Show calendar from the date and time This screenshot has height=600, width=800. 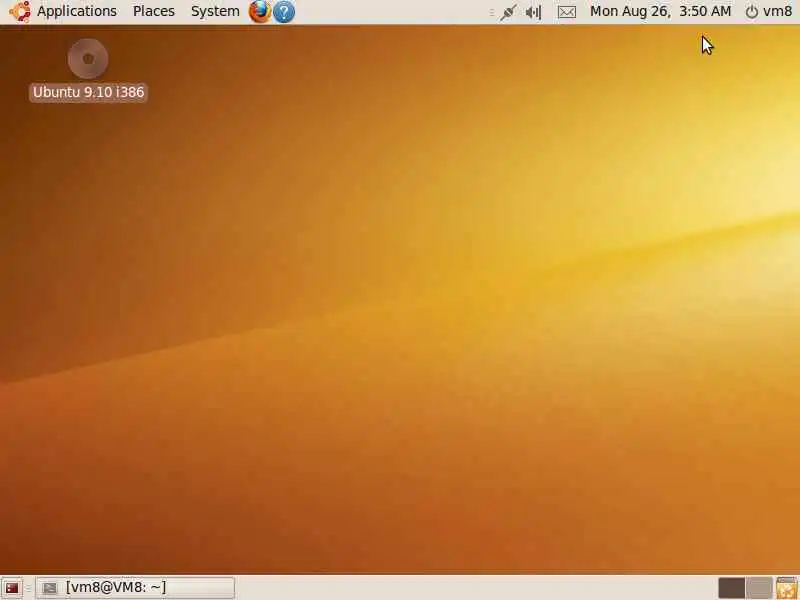(660, 11)
